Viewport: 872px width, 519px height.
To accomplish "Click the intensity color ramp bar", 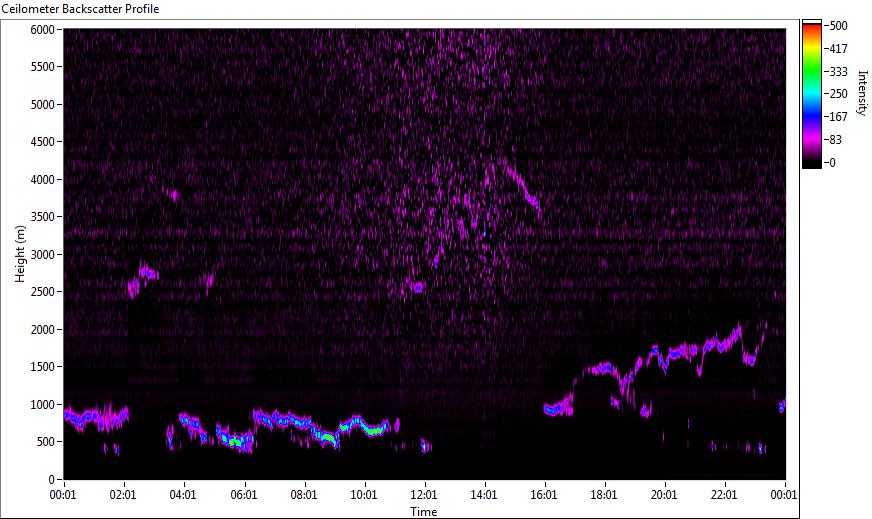I will pos(811,94).
